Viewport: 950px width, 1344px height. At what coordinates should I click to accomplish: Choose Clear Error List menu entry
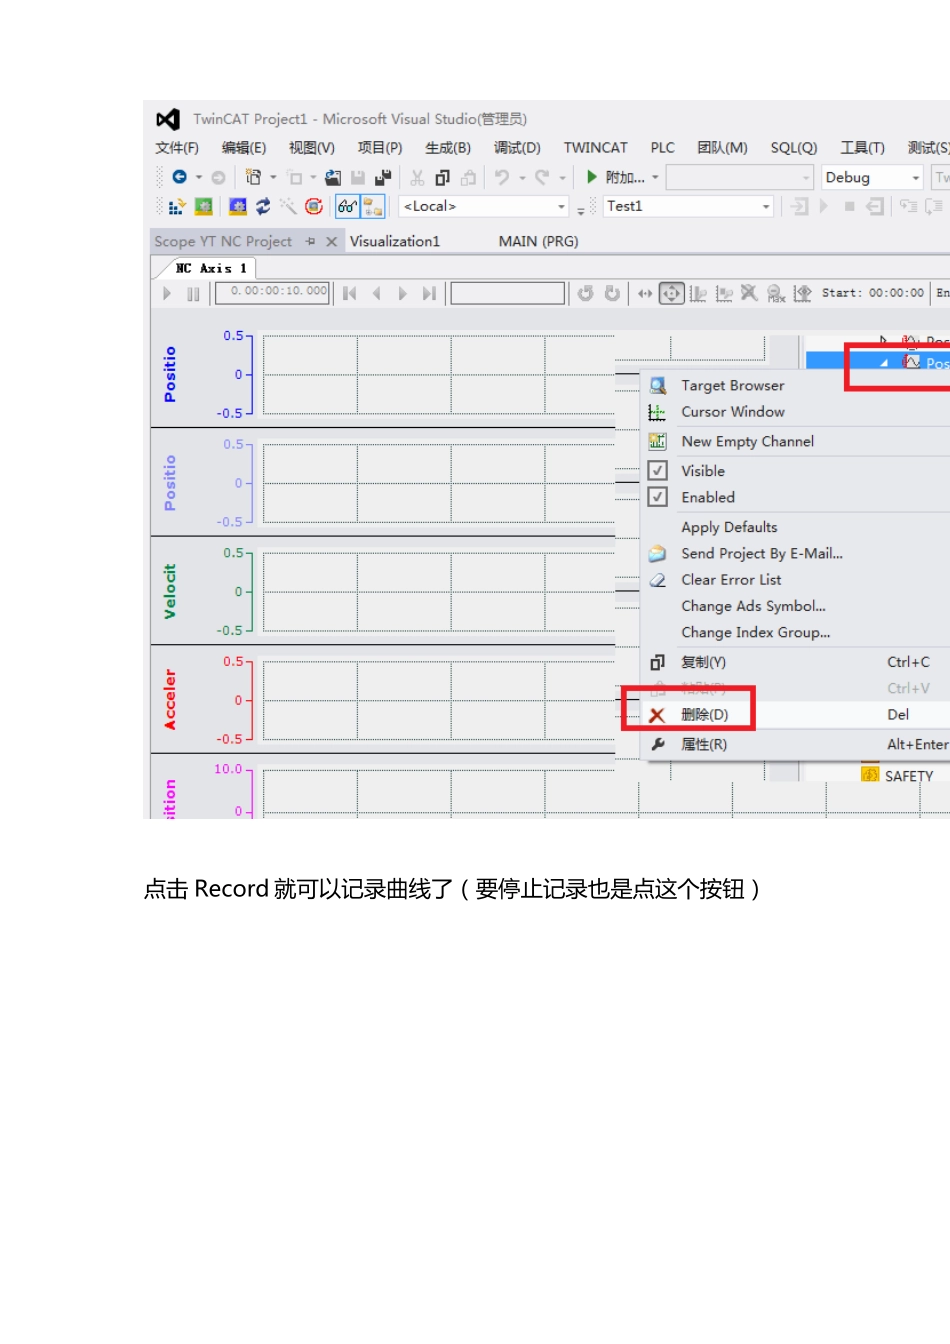tap(731, 580)
